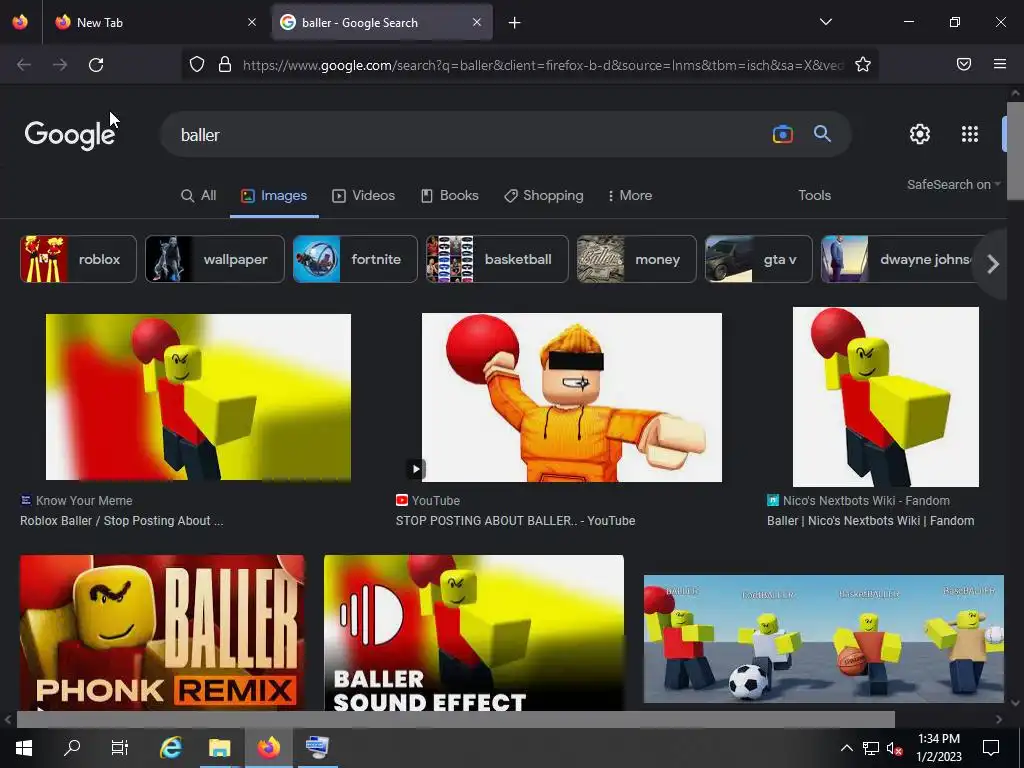
Task: Open Task View from the taskbar
Action: click(x=120, y=747)
